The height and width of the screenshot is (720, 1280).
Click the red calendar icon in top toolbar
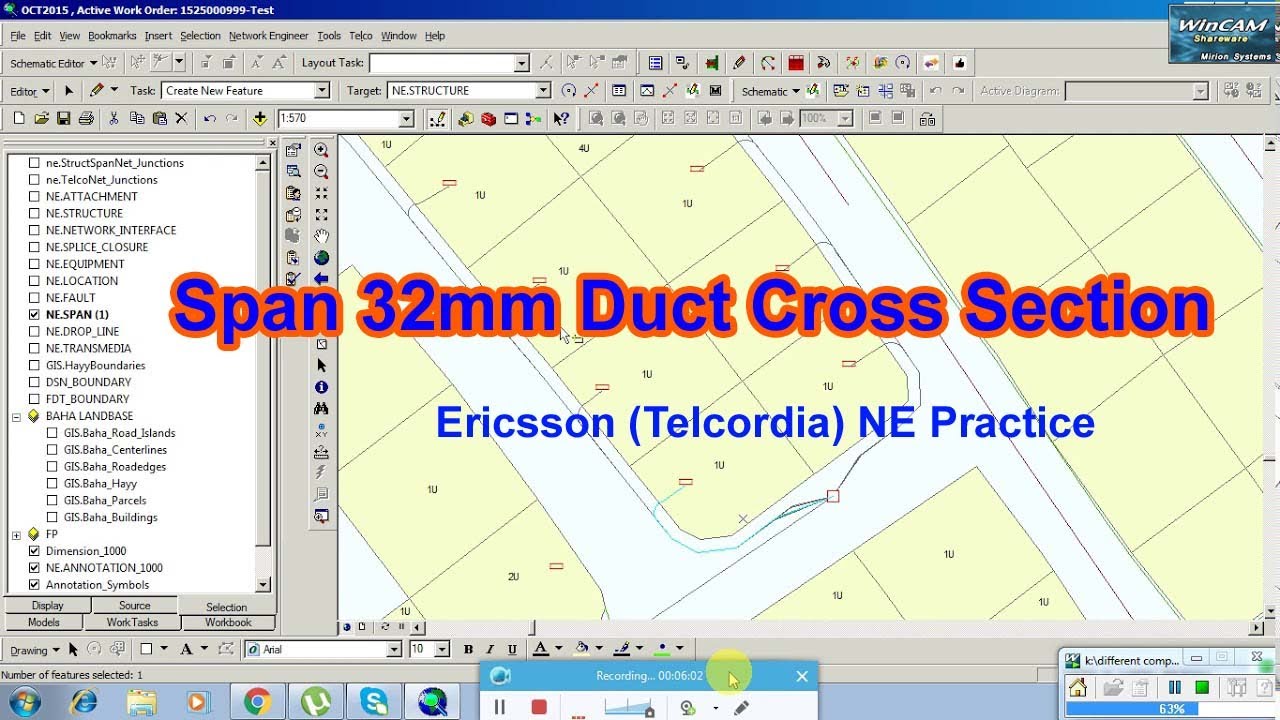[x=796, y=62]
